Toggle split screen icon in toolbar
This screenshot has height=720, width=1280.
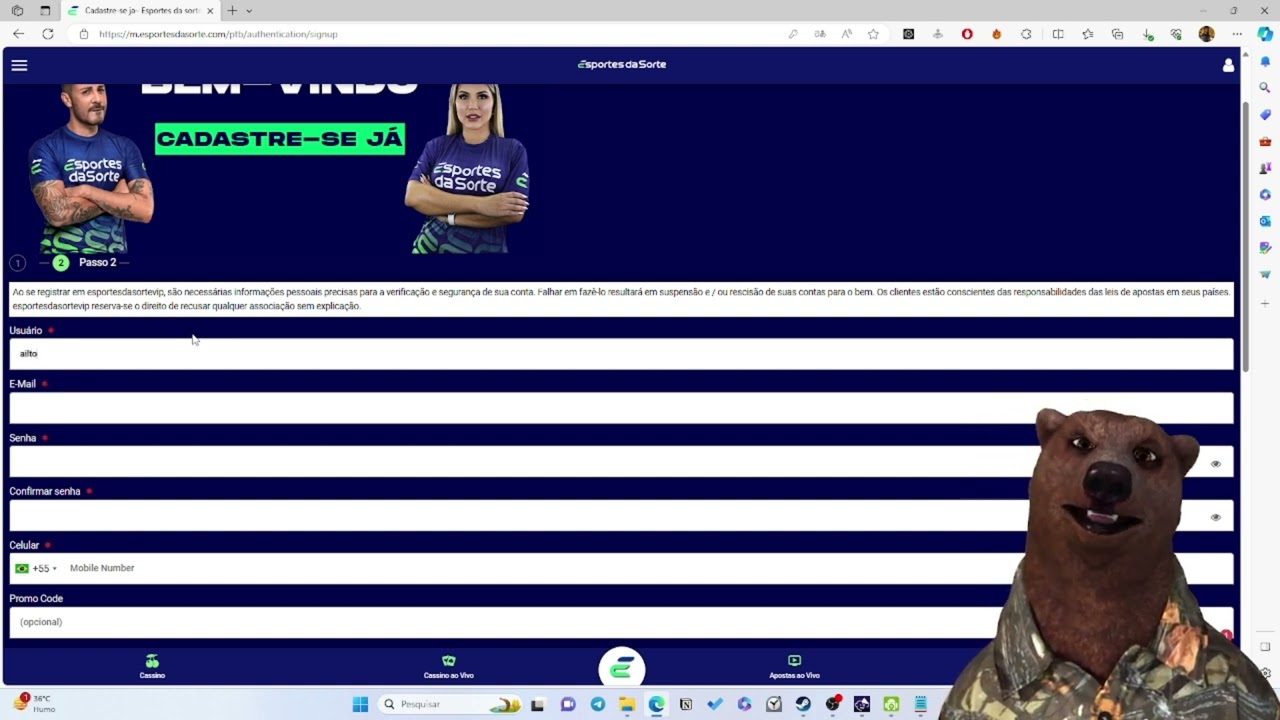(x=1058, y=34)
